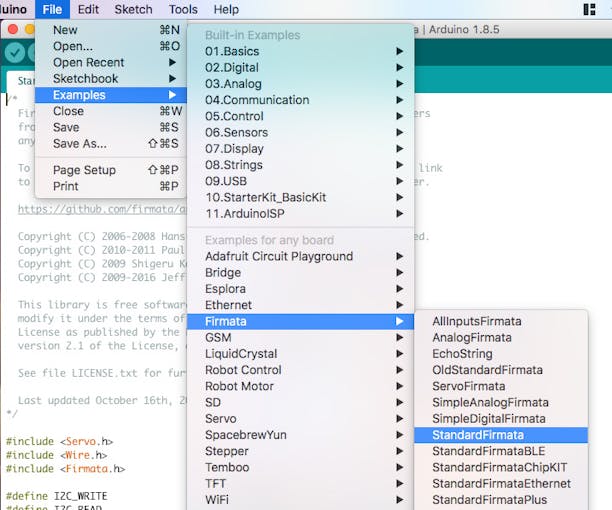Screen dimensions: 612x510
Task: Open TFT library examples
Action: pos(301,483)
